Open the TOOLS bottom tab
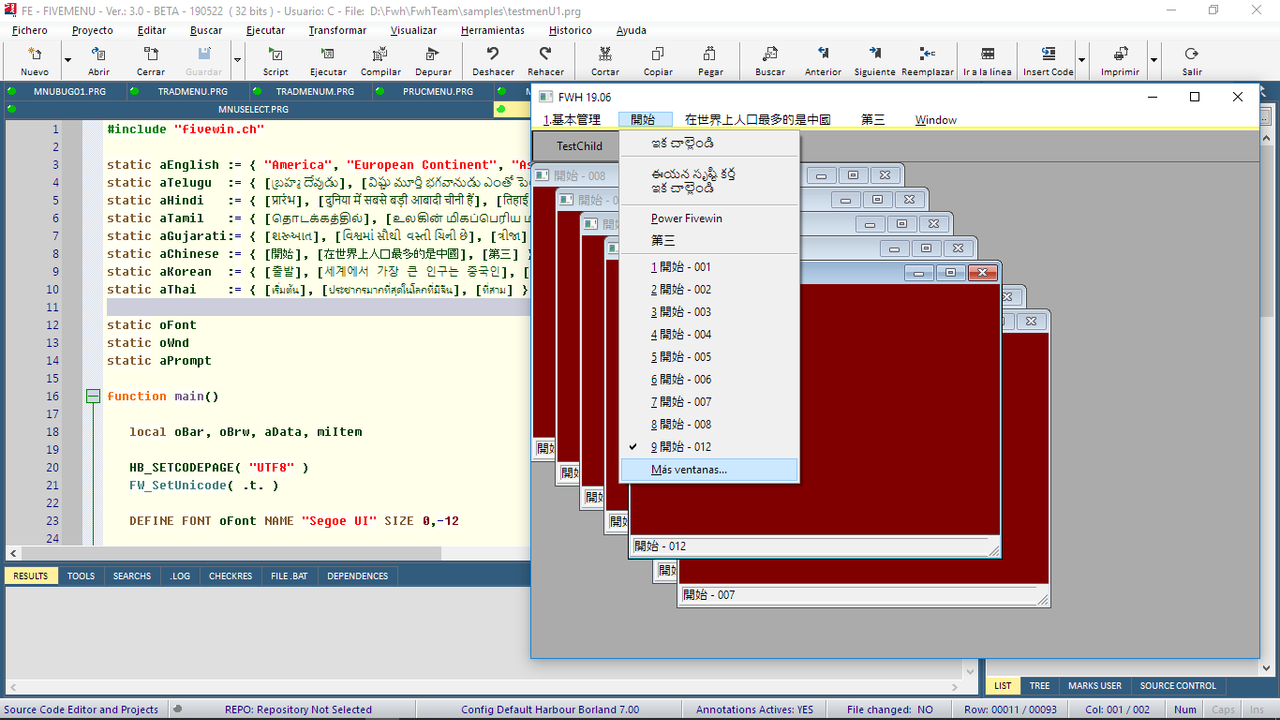1280x720 pixels. click(81, 576)
